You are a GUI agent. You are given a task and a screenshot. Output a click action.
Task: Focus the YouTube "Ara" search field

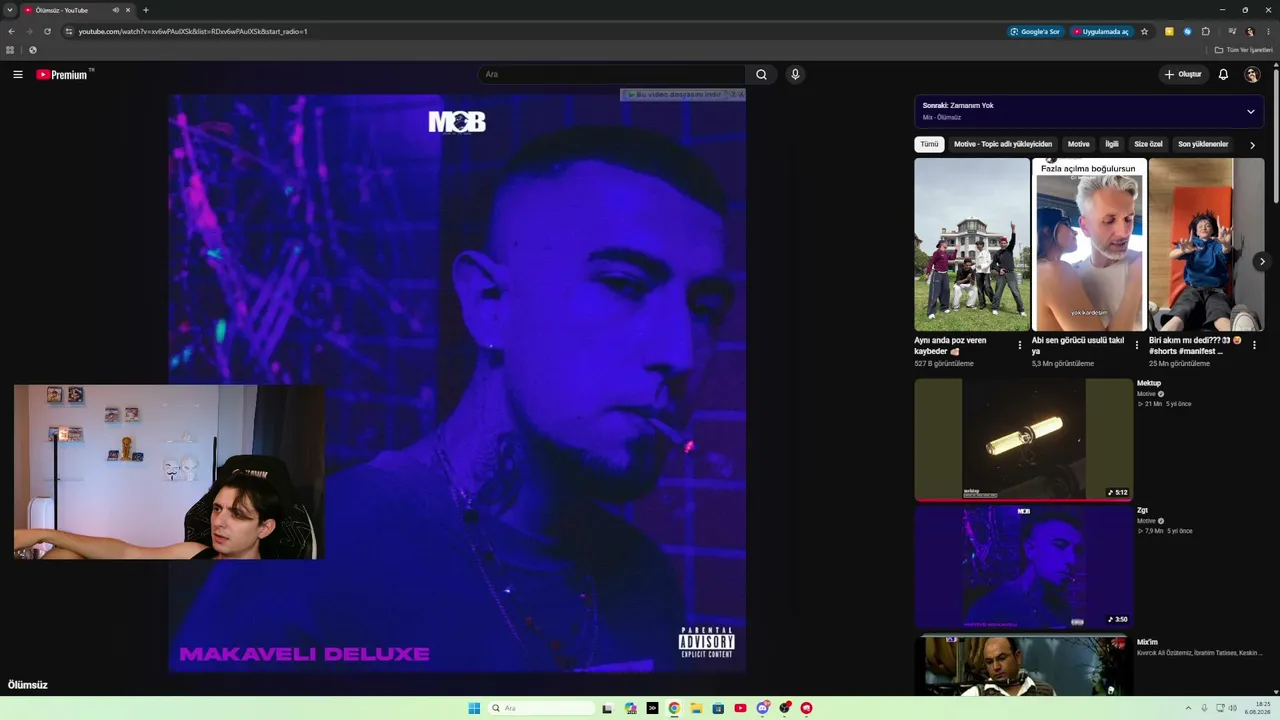[x=612, y=74]
